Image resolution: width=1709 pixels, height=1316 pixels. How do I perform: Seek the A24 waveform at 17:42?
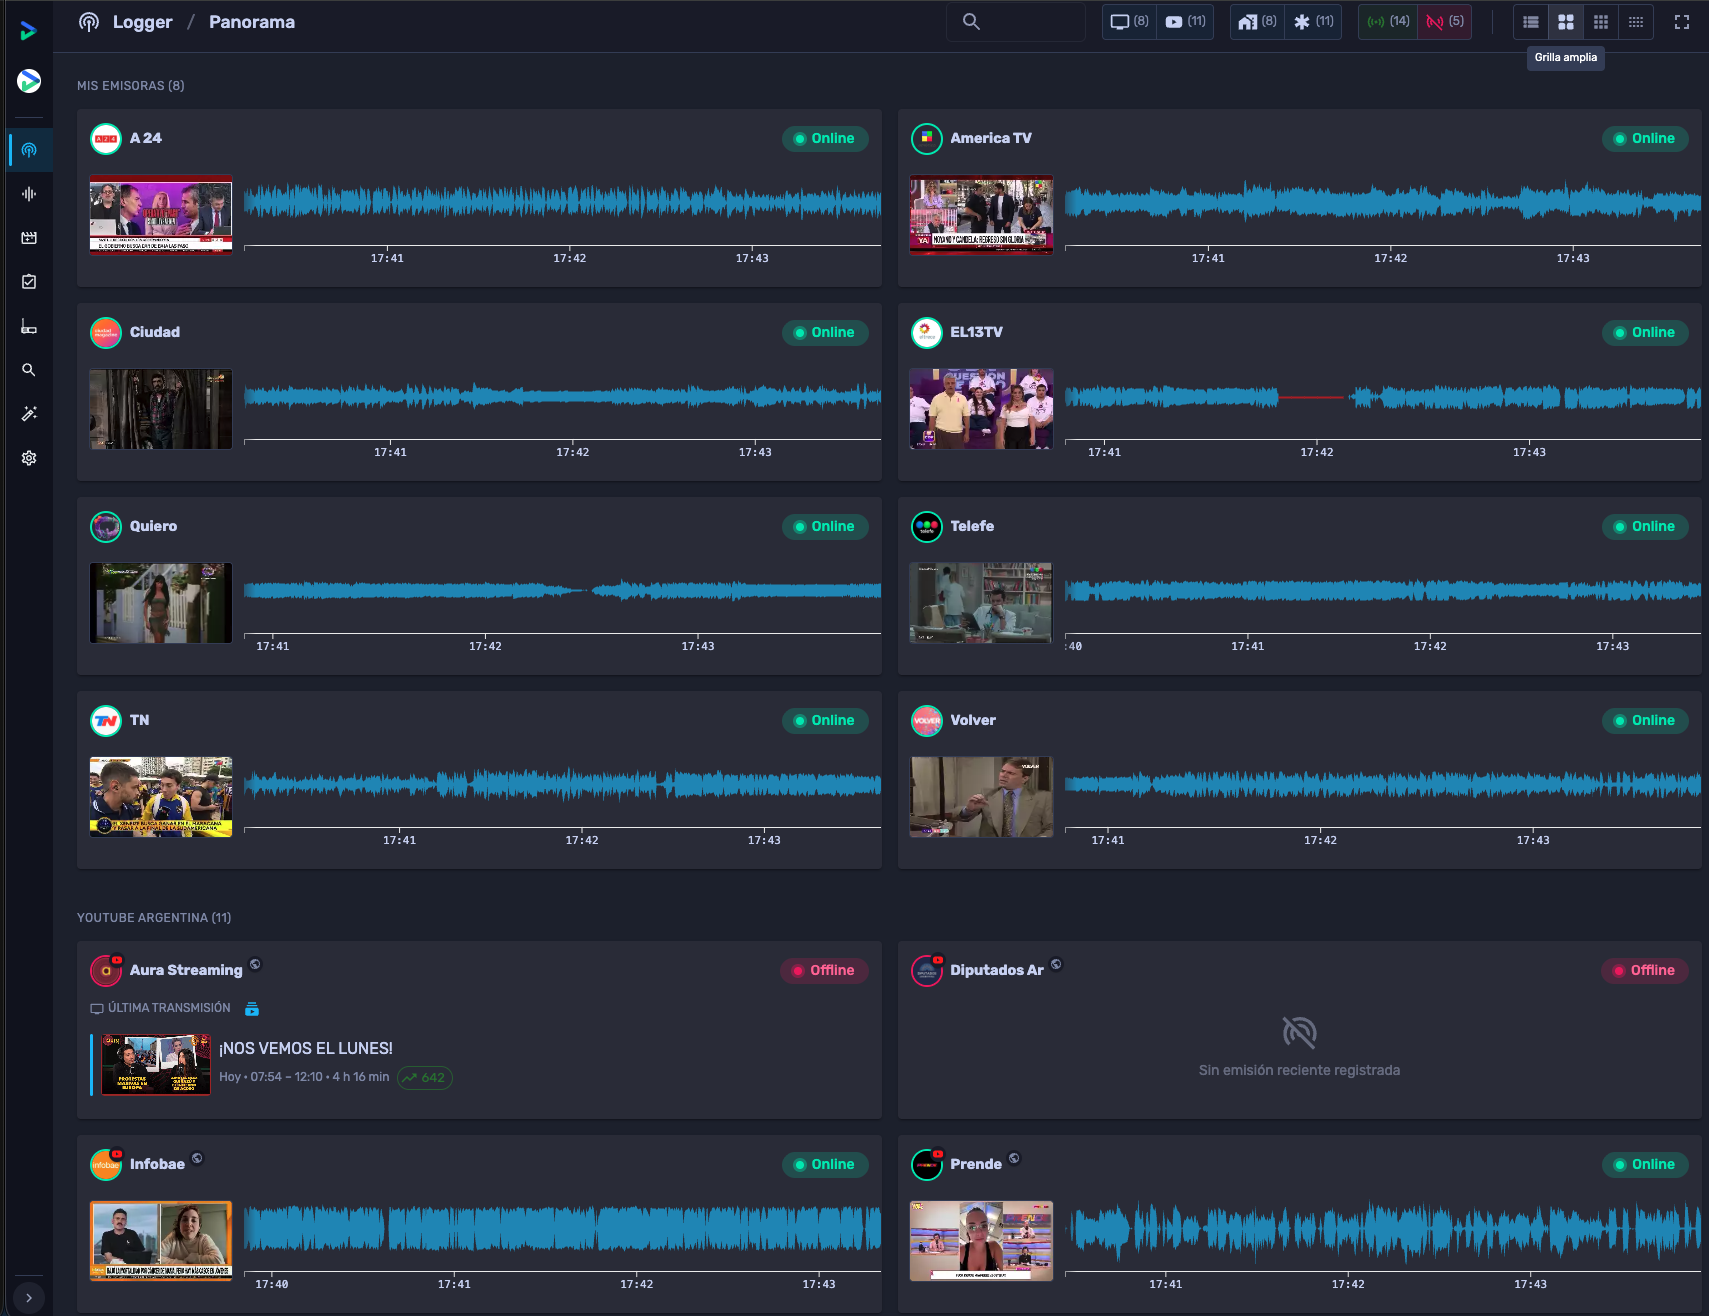tap(570, 203)
